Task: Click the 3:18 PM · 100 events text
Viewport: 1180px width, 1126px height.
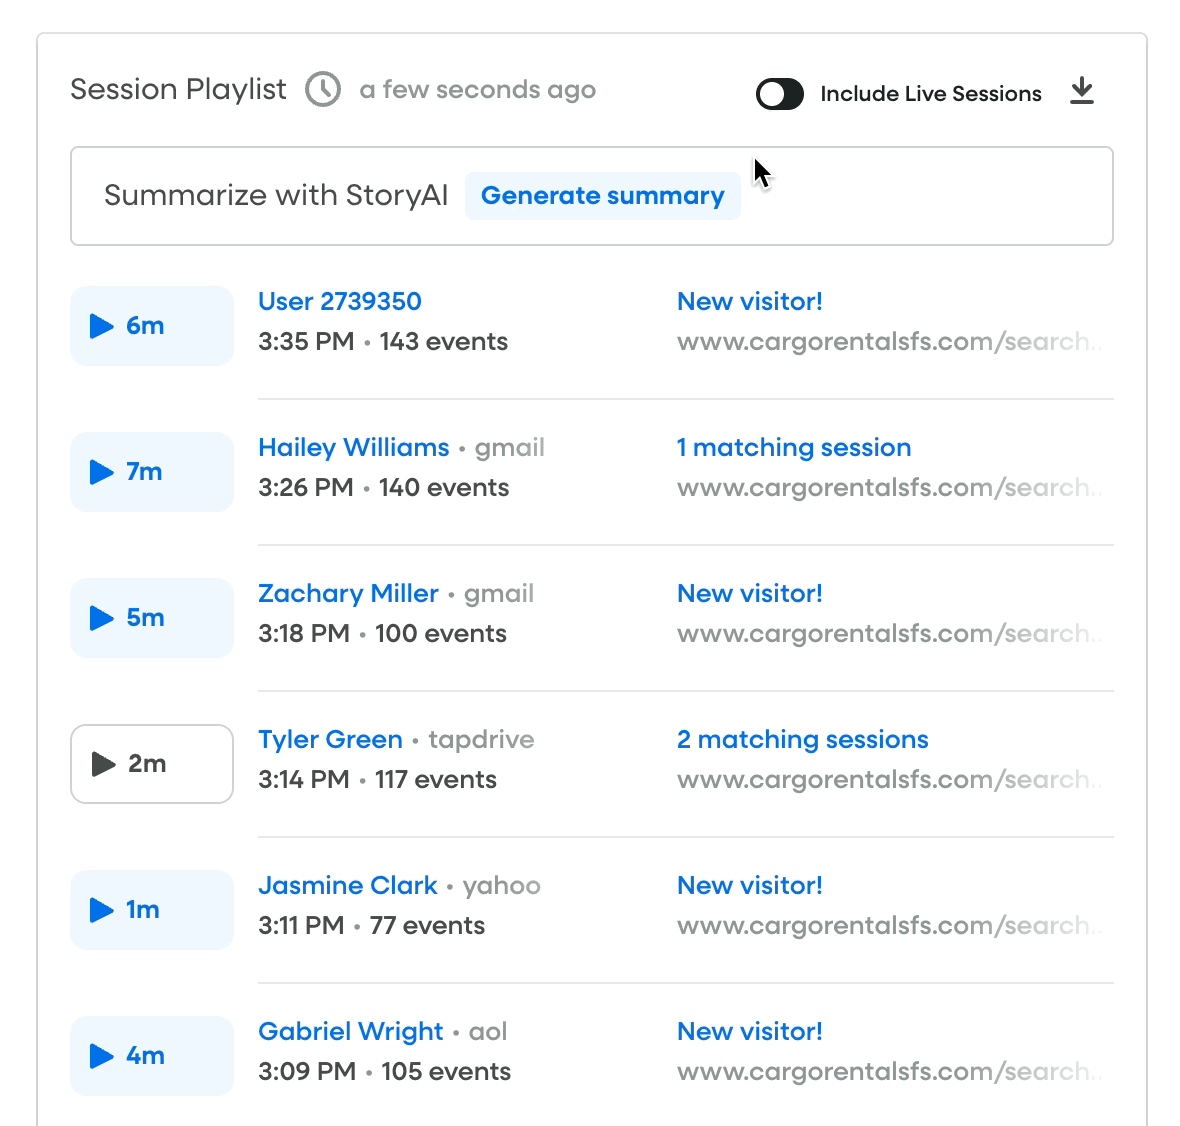Action: click(382, 634)
